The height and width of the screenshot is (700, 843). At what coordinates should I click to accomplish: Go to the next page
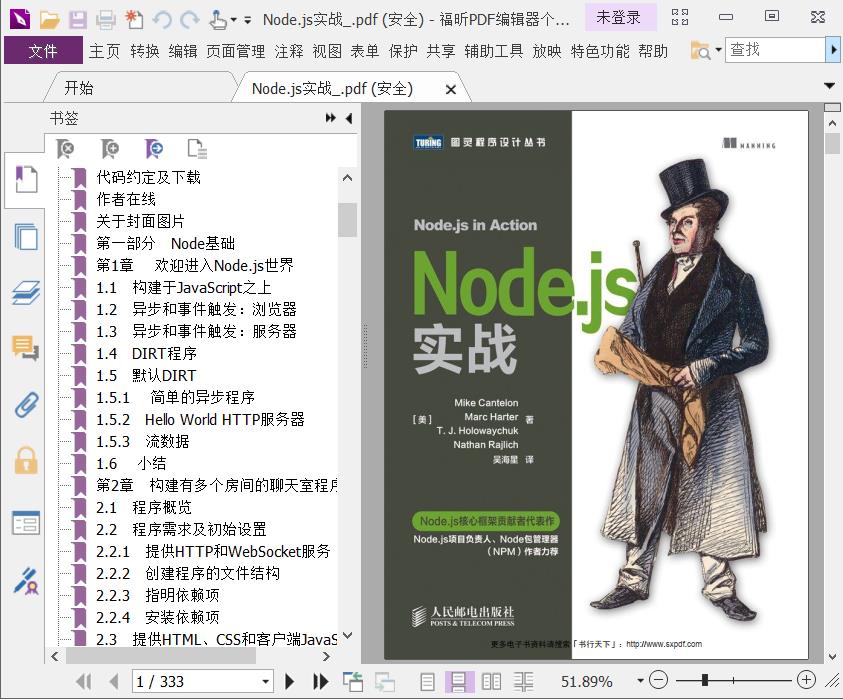[289, 682]
